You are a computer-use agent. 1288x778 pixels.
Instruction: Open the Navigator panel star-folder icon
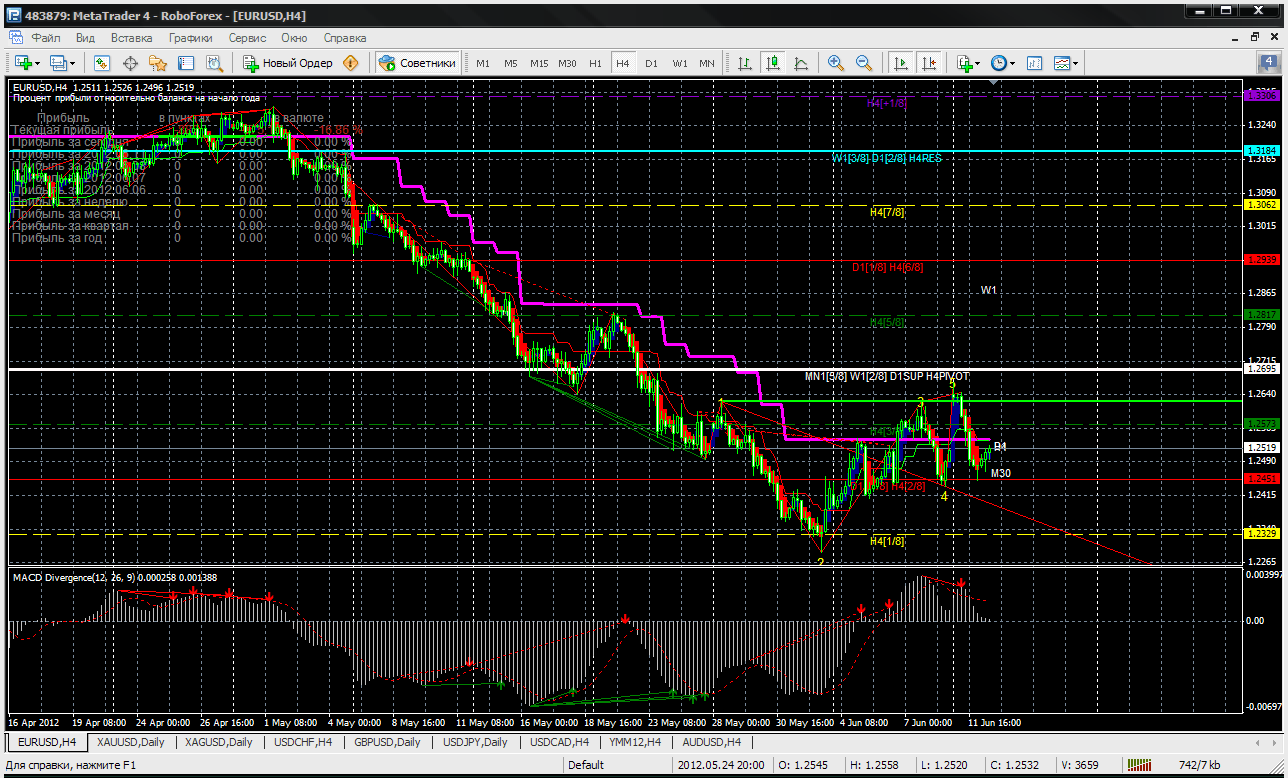click(158, 63)
